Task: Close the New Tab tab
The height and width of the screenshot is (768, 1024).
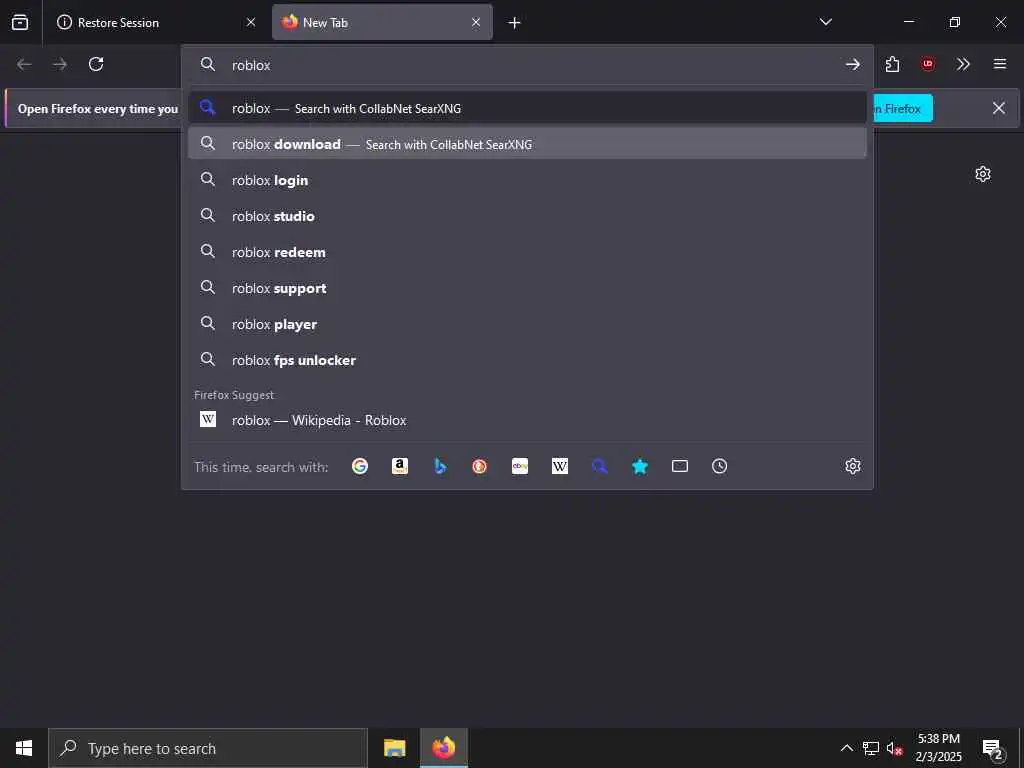Action: coord(476,23)
